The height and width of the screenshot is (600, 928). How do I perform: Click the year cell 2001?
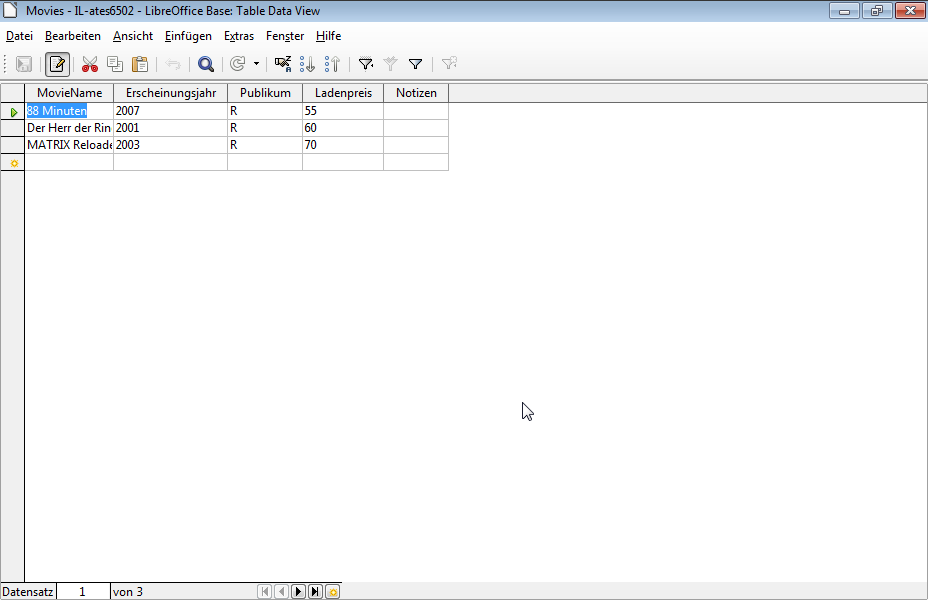tap(170, 128)
